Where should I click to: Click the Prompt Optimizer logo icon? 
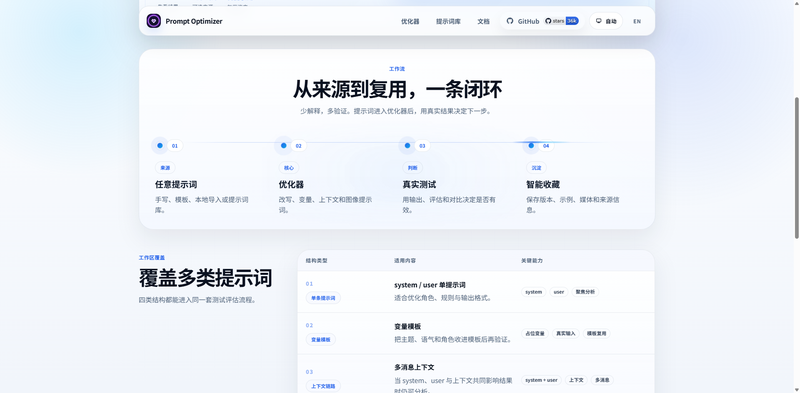(154, 21)
